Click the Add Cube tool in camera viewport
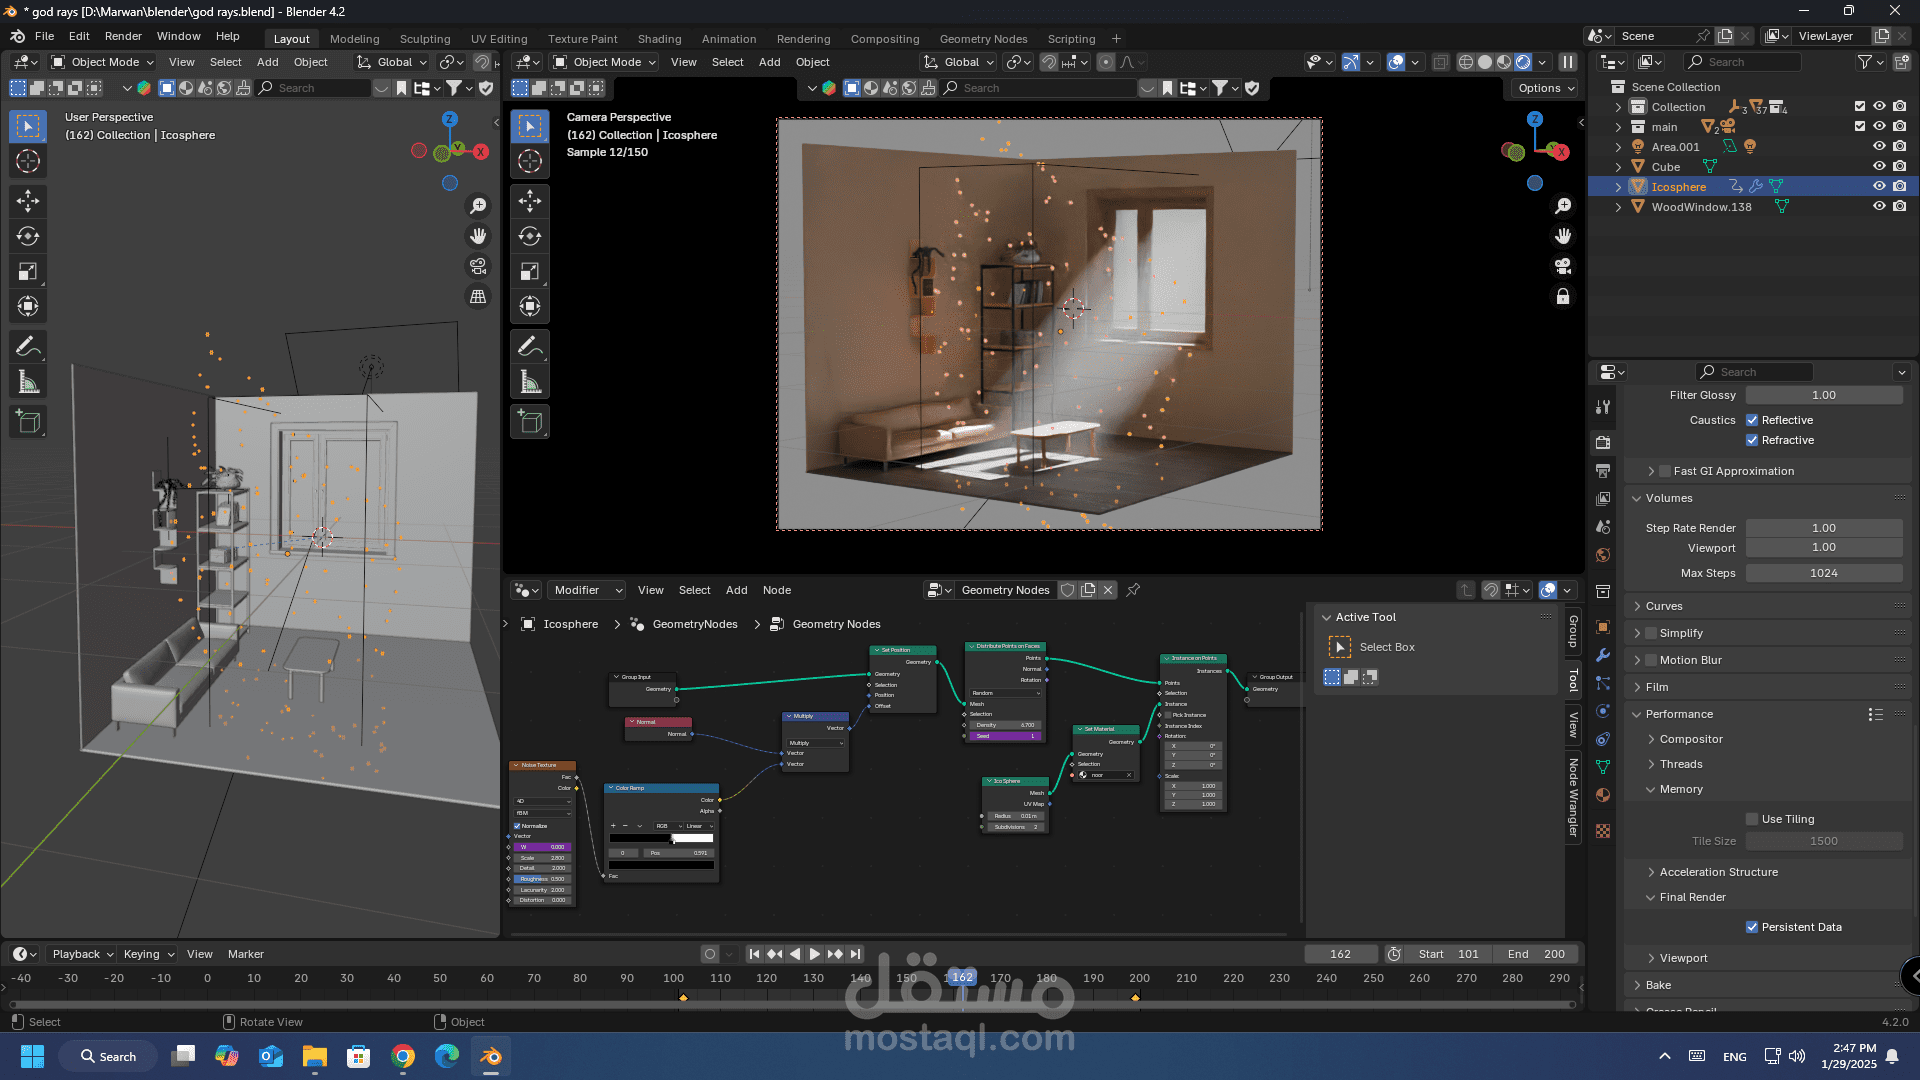 click(x=530, y=422)
